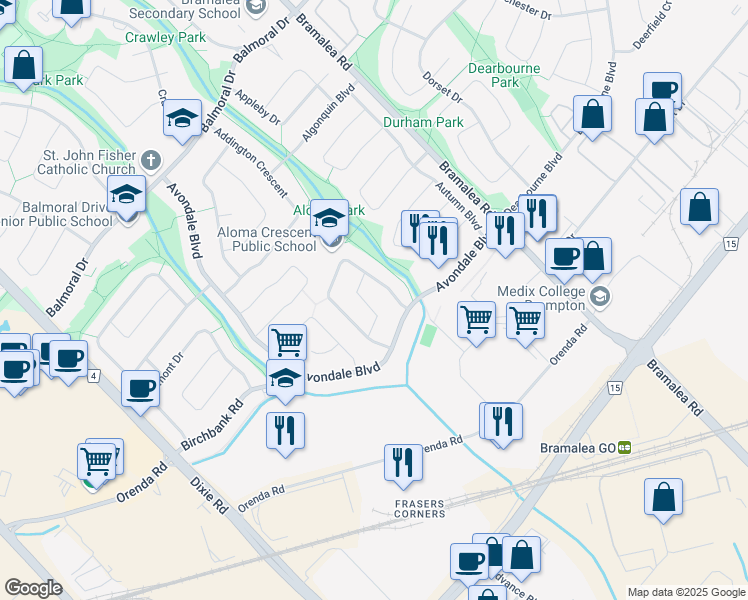This screenshot has width=748, height=600.
Task: Click the 'Dixie Rd' street label
Action: [209, 495]
